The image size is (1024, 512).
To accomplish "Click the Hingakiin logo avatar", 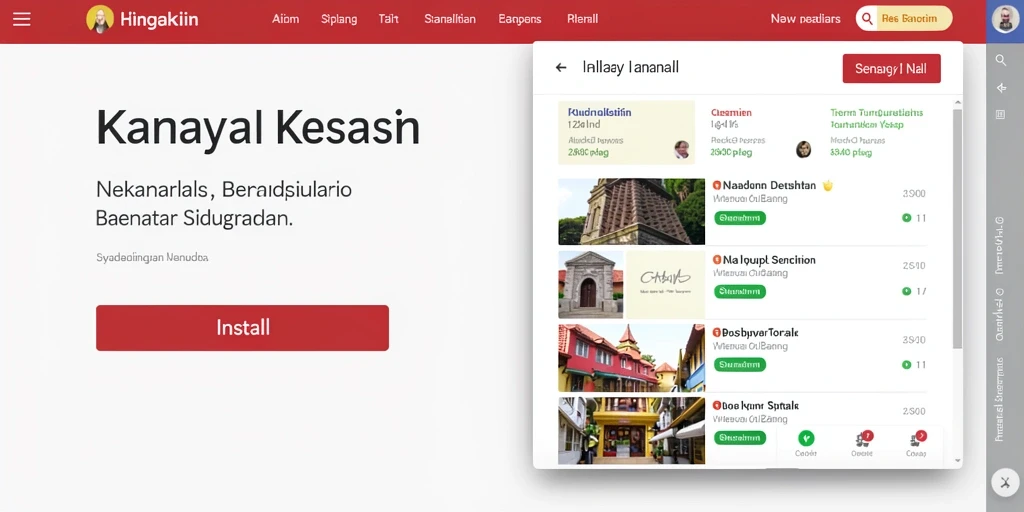I will point(100,20).
